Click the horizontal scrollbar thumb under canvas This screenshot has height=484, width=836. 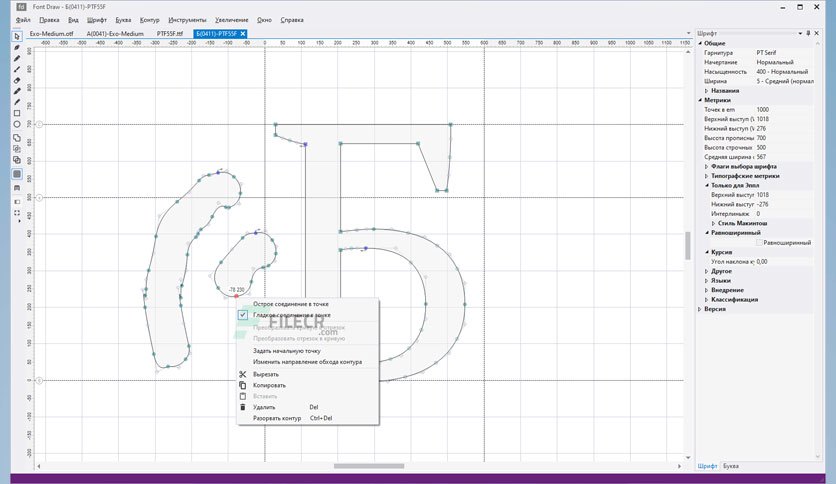pyautogui.click(x=368, y=466)
